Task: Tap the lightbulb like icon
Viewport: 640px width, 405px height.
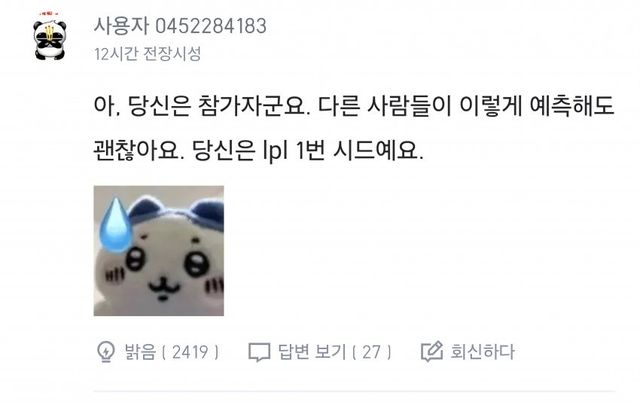Action: coord(106,352)
